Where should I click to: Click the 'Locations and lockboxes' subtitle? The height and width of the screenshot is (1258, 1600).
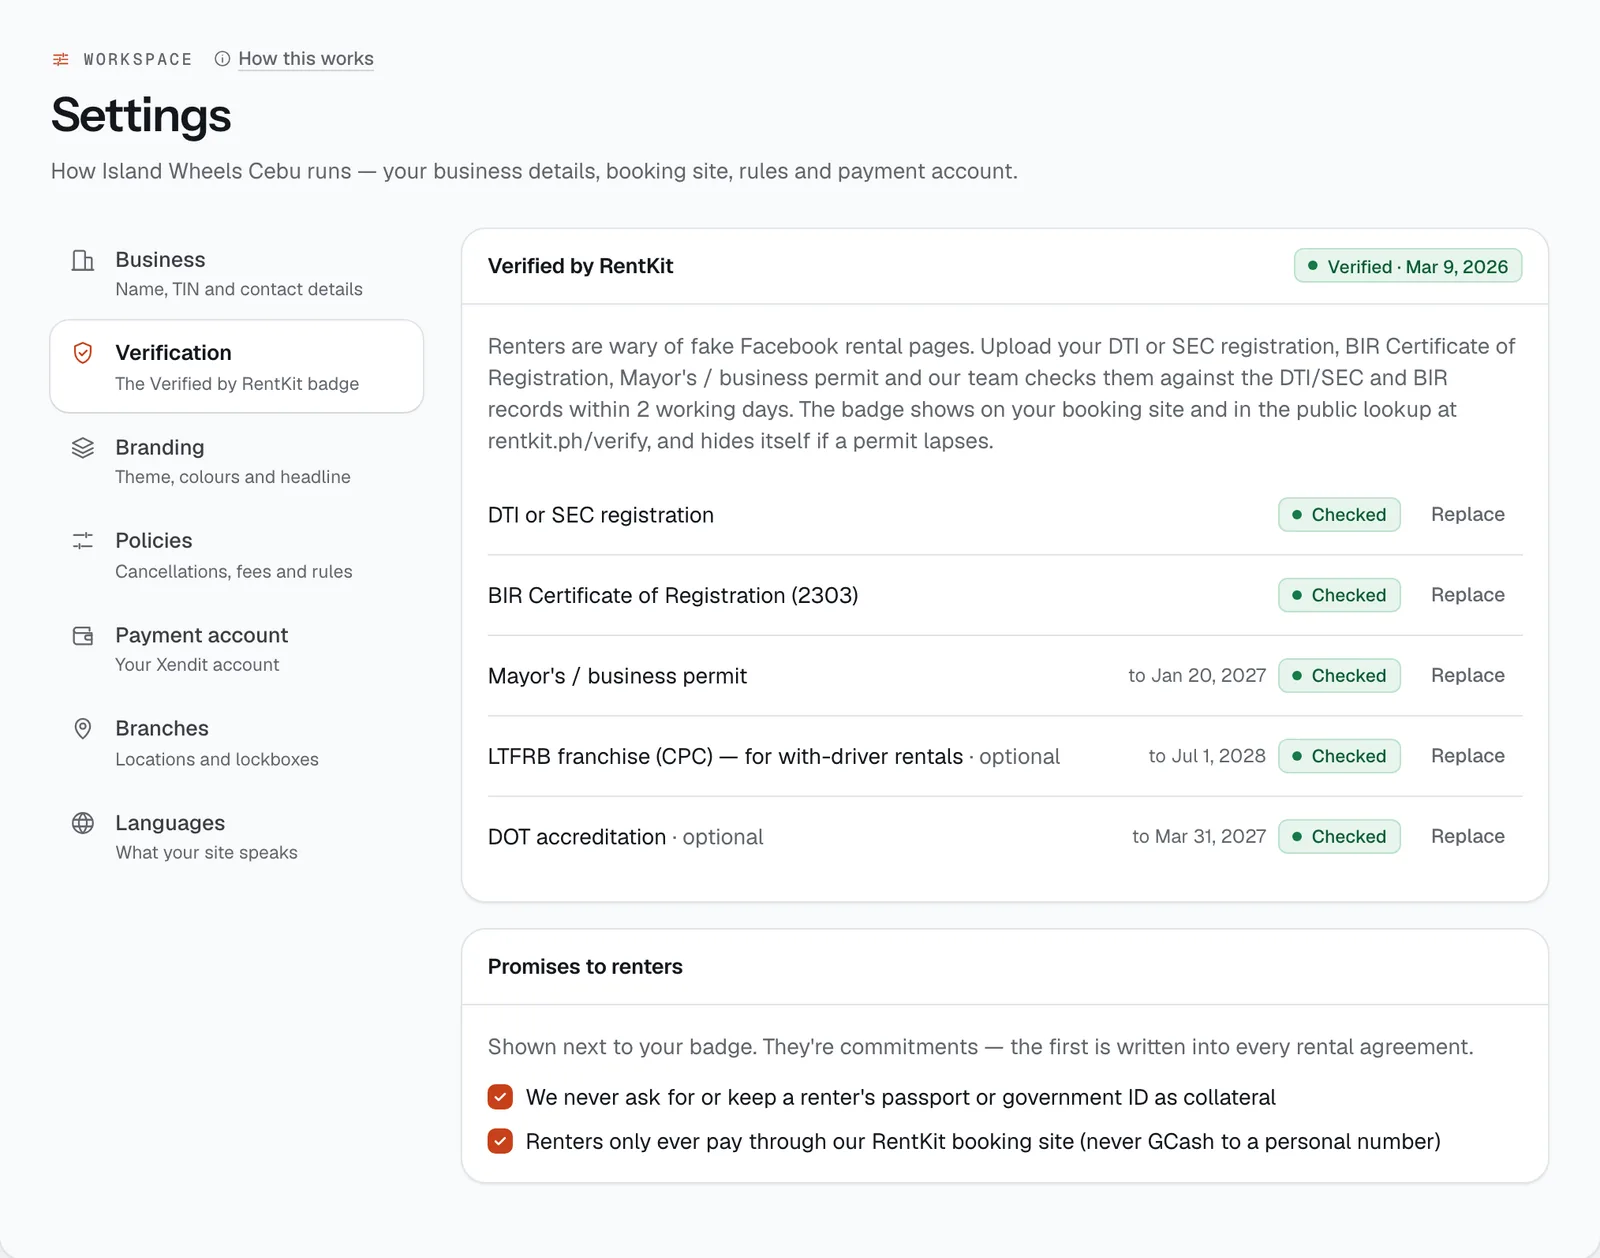coord(217,759)
